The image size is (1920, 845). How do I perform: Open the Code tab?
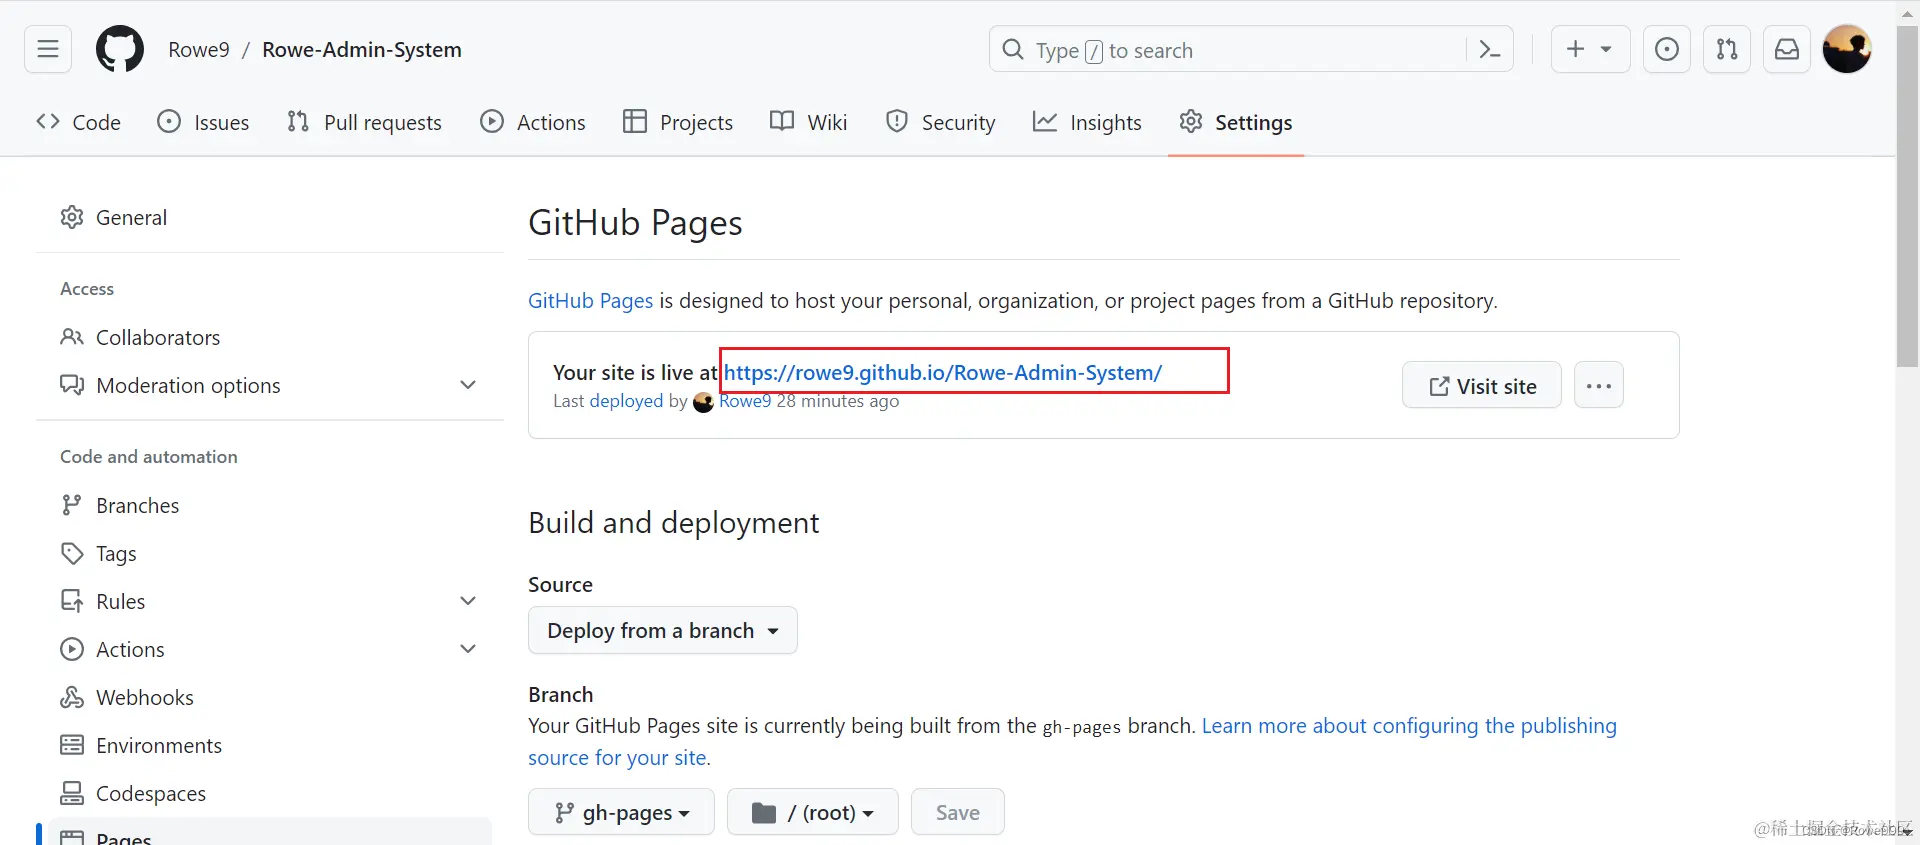78,122
